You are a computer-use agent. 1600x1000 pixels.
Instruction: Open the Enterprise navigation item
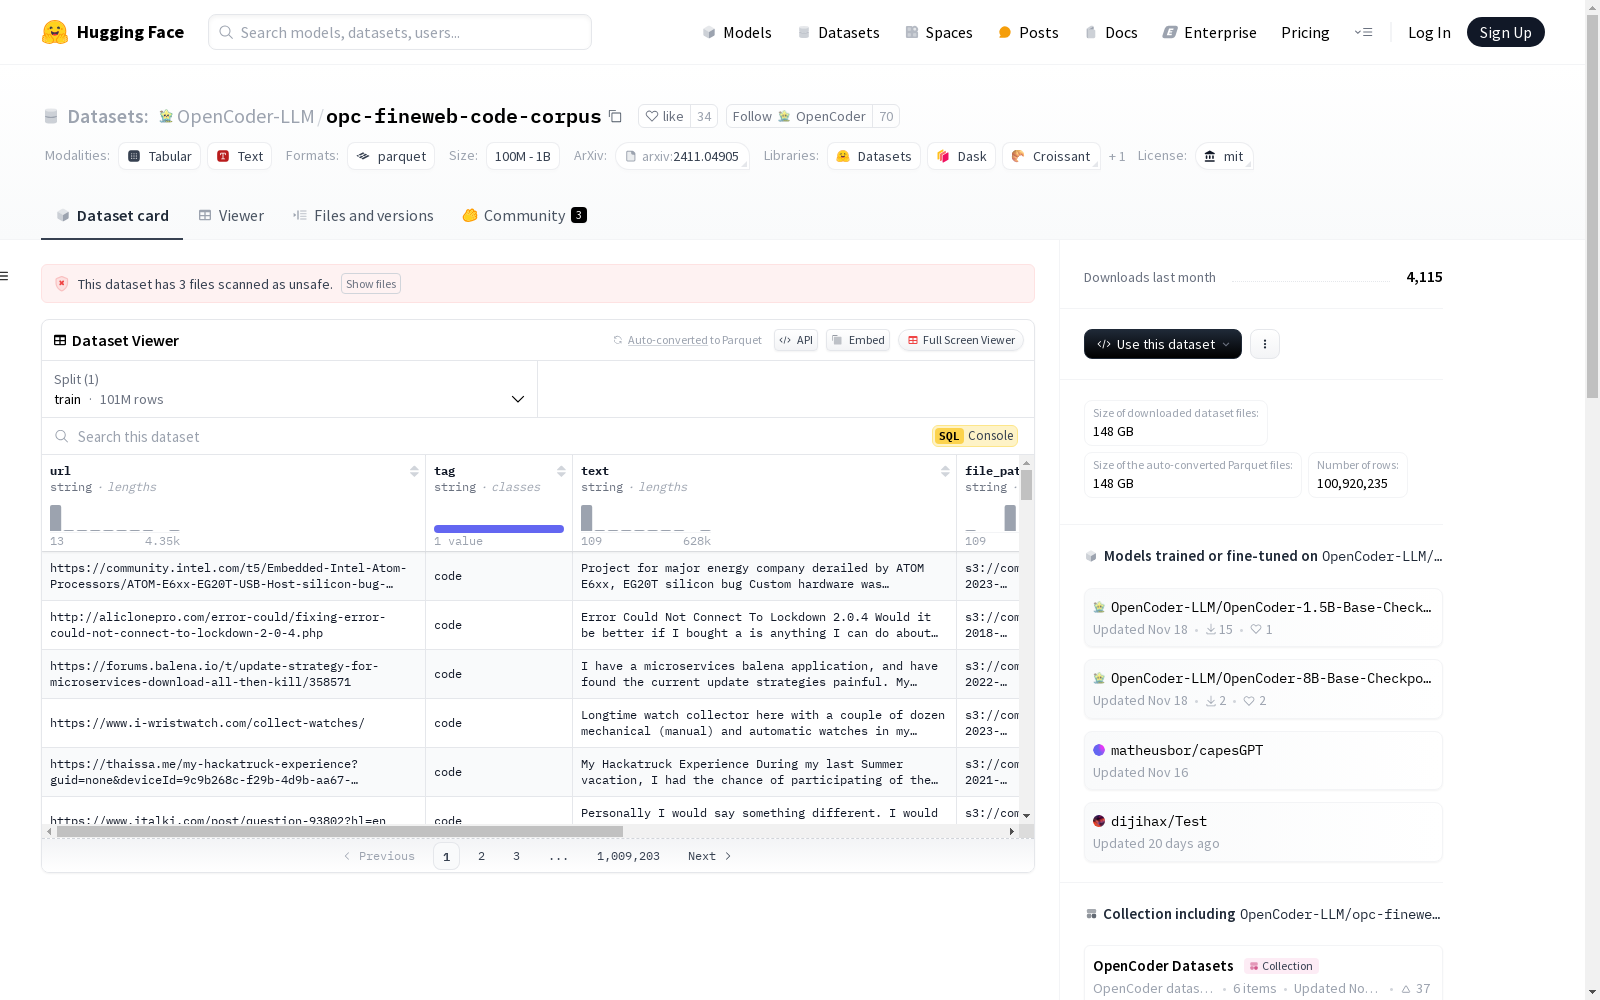coord(1209,32)
